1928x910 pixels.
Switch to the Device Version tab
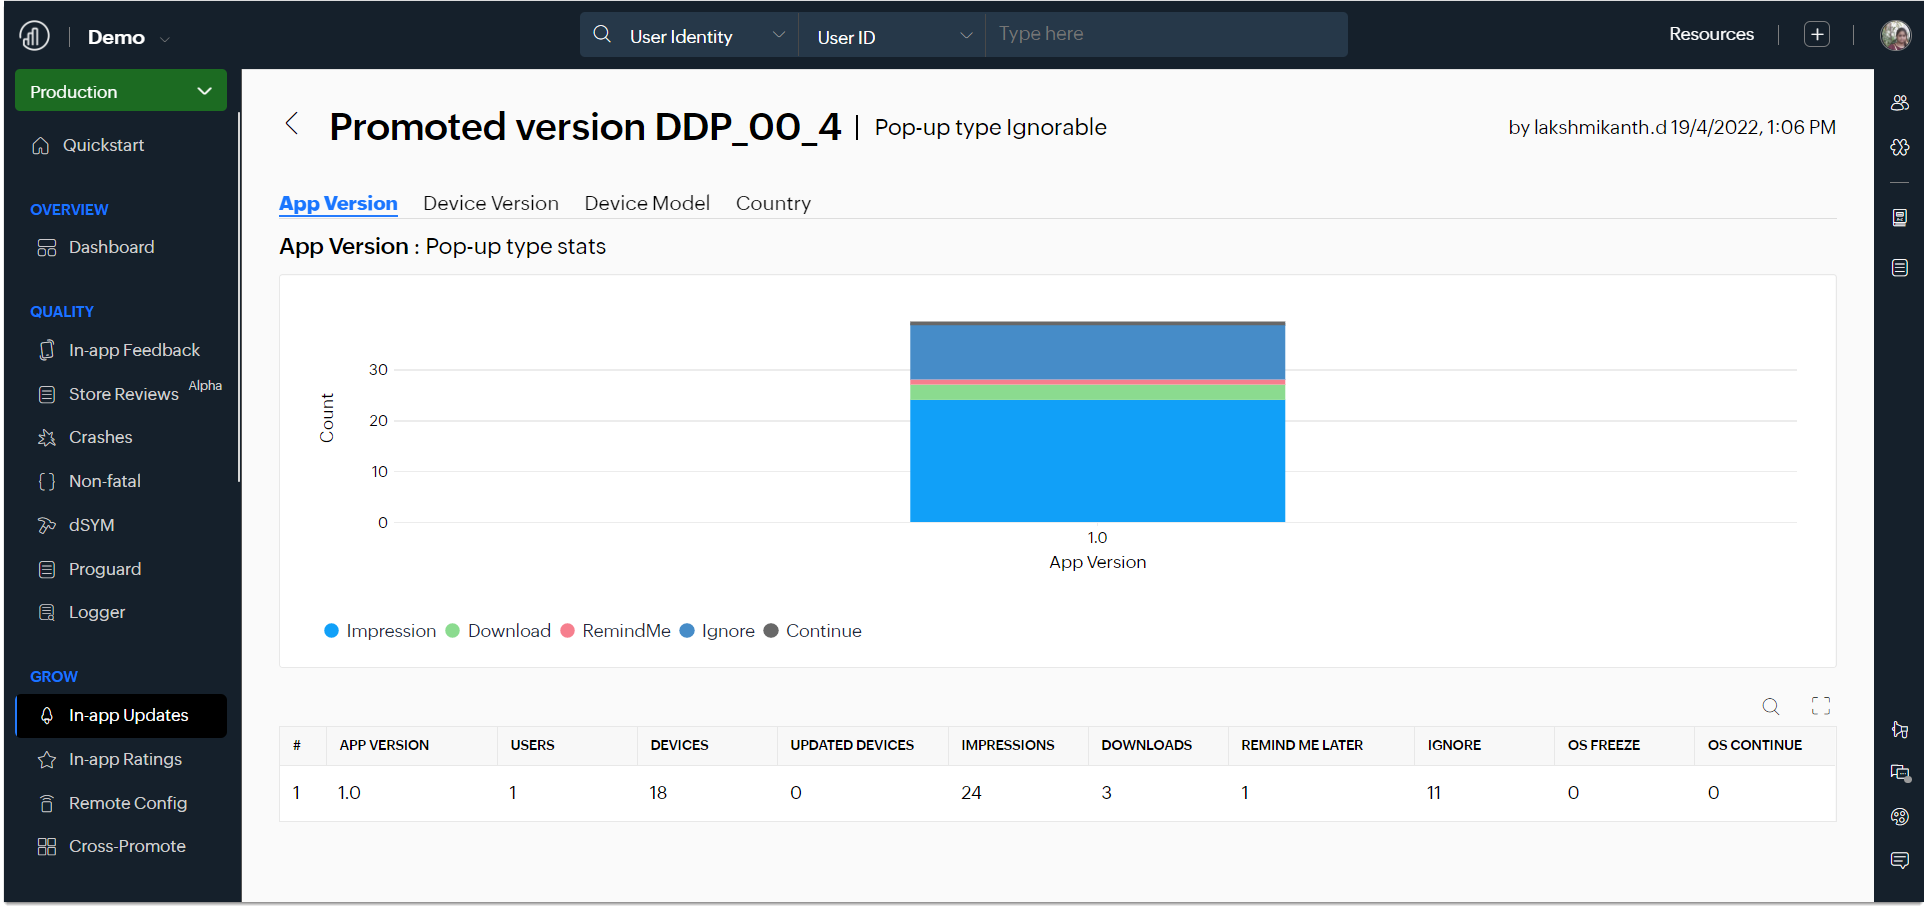(x=491, y=204)
